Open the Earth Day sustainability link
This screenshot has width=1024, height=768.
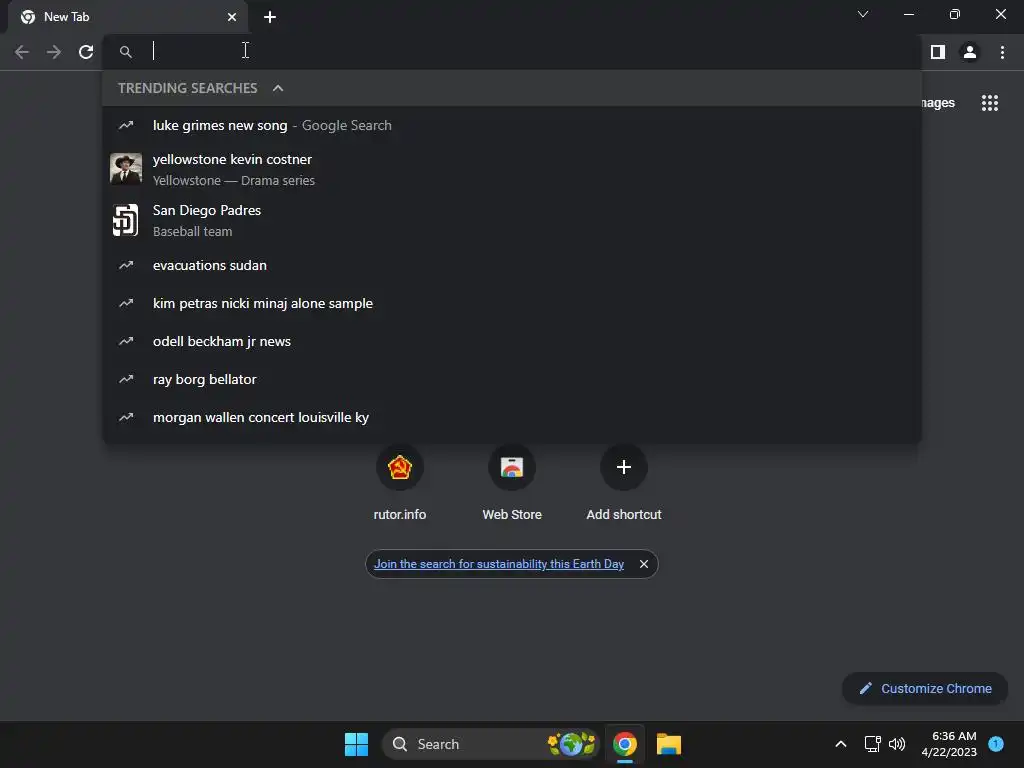point(499,564)
